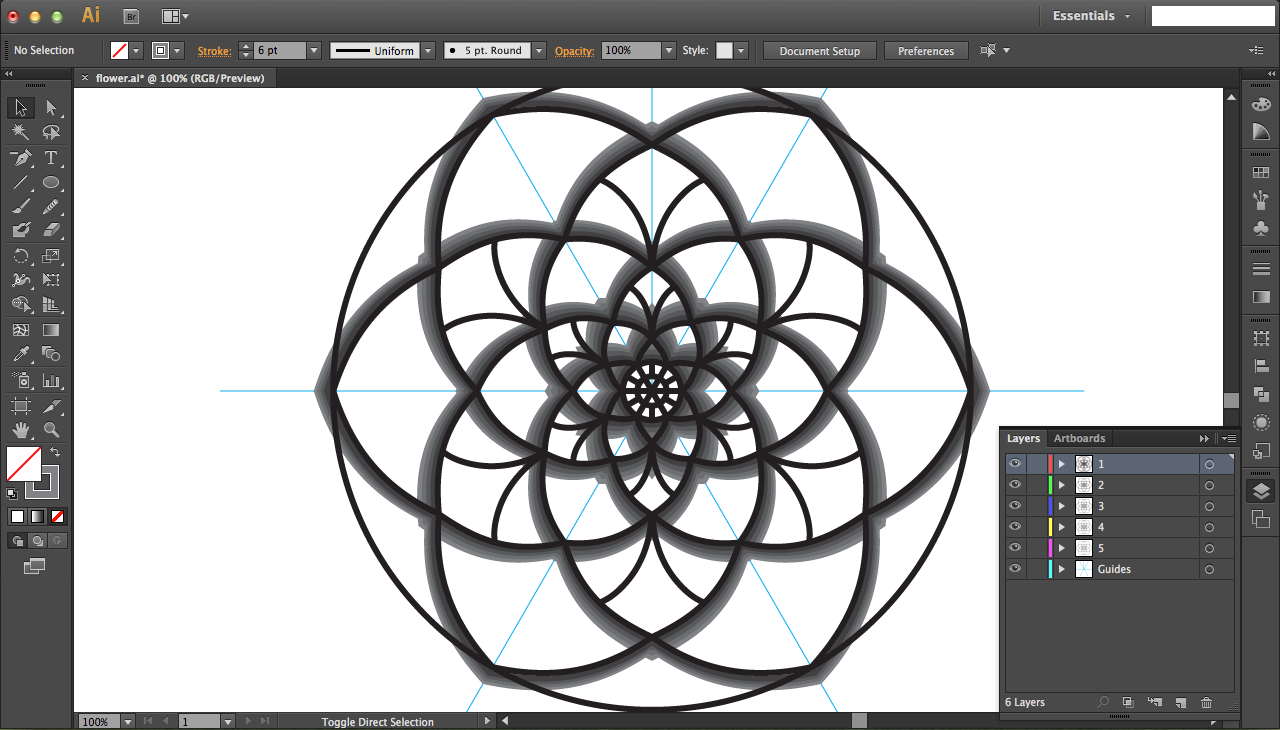The width and height of the screenshot is (1280, 730).
Task: Select the Pen tool
Action: pyautogui.click(x=21, y=158)
